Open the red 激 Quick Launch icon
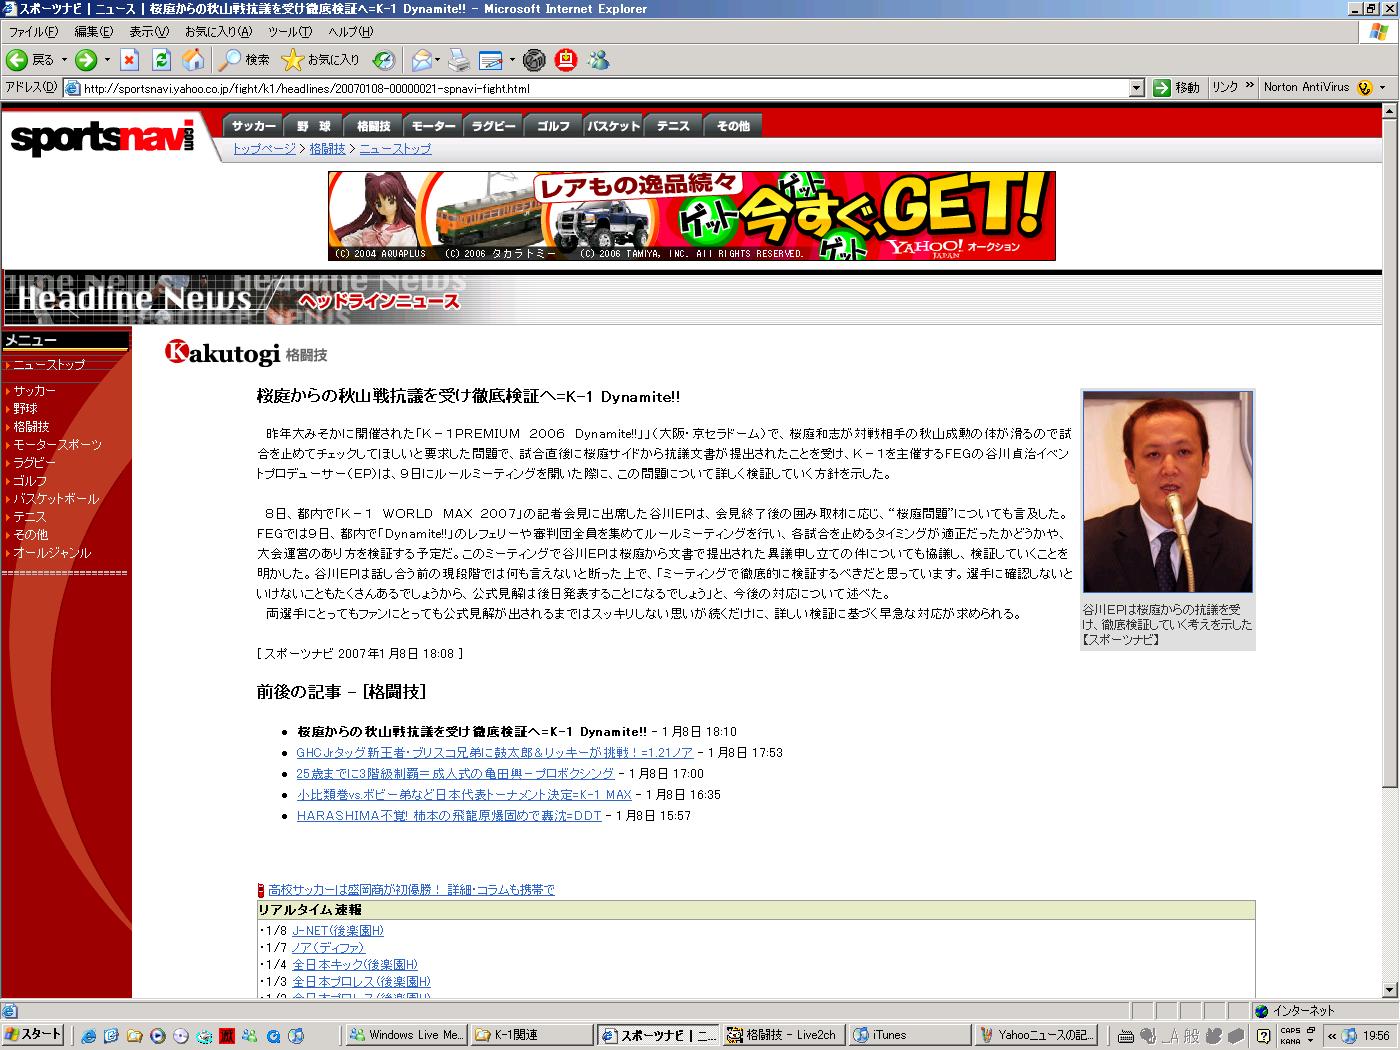Image resolution: width=1400 pixels, height=1050 pixels. tap(227, 1036)
